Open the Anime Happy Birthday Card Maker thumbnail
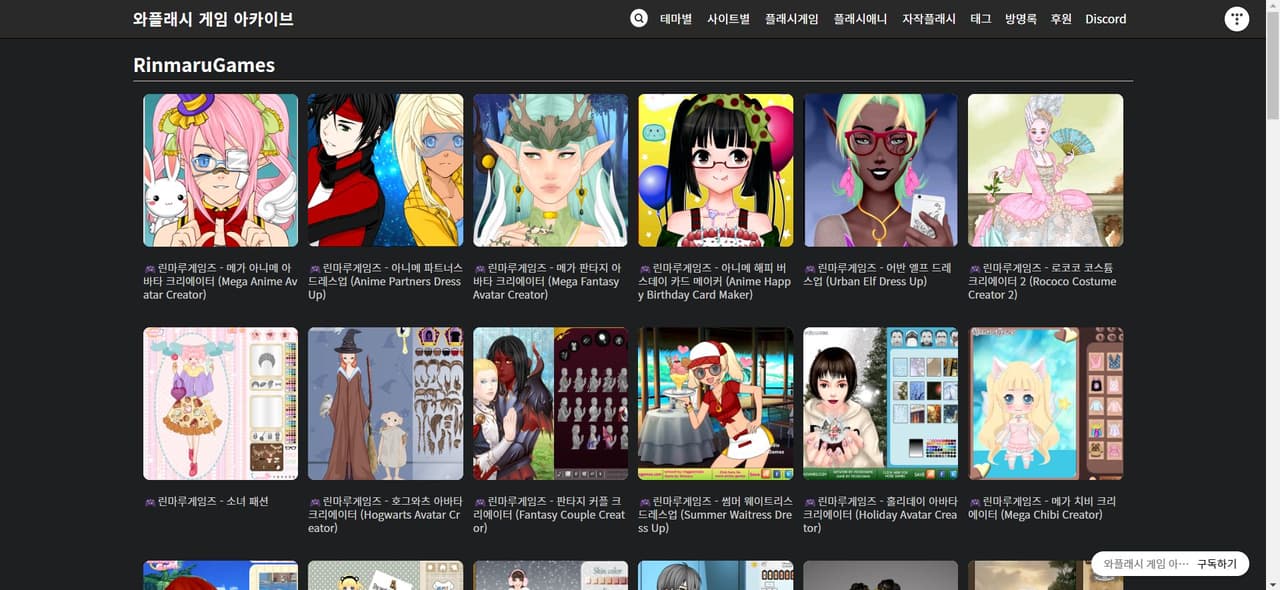 (715, 170)
